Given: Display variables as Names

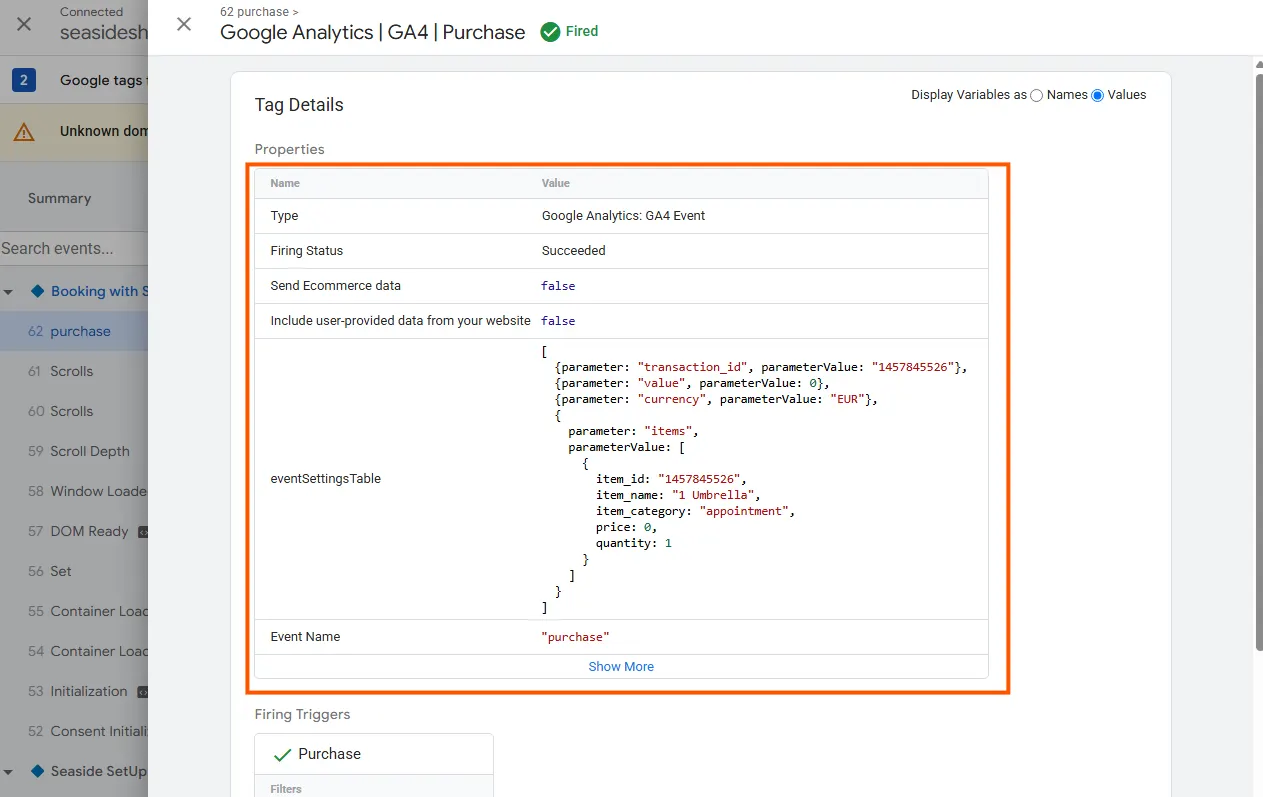Looking at the screenshot, I should click(x=1037, y=95).
